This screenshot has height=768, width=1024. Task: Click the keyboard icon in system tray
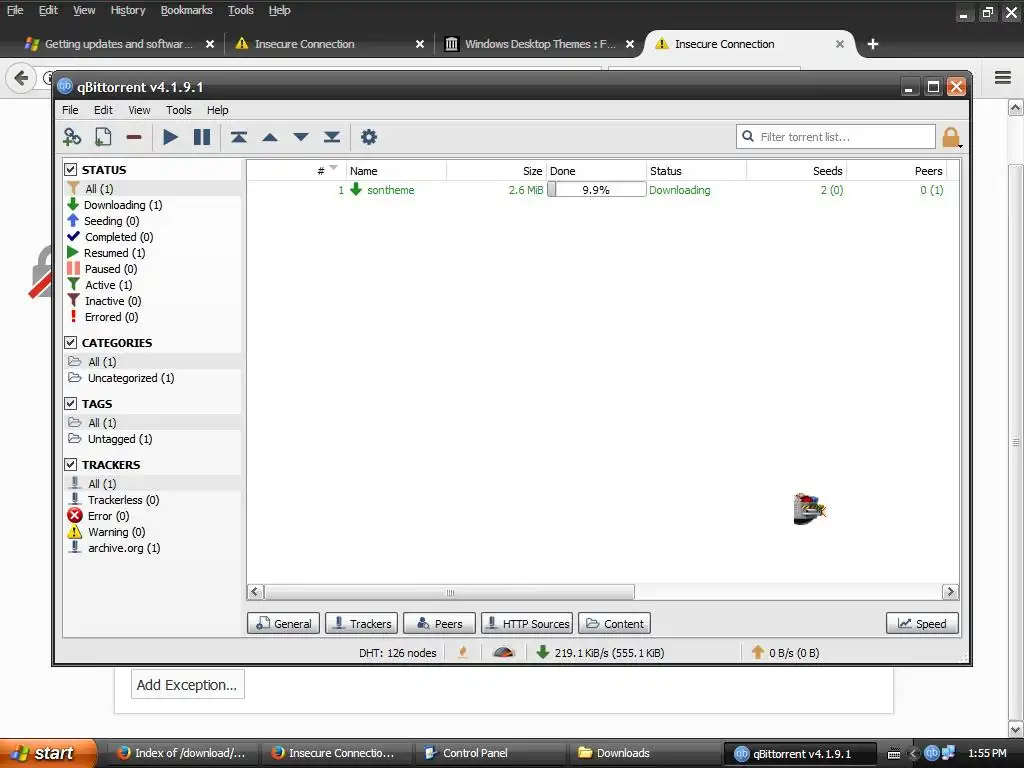click(x=894, y=754)
